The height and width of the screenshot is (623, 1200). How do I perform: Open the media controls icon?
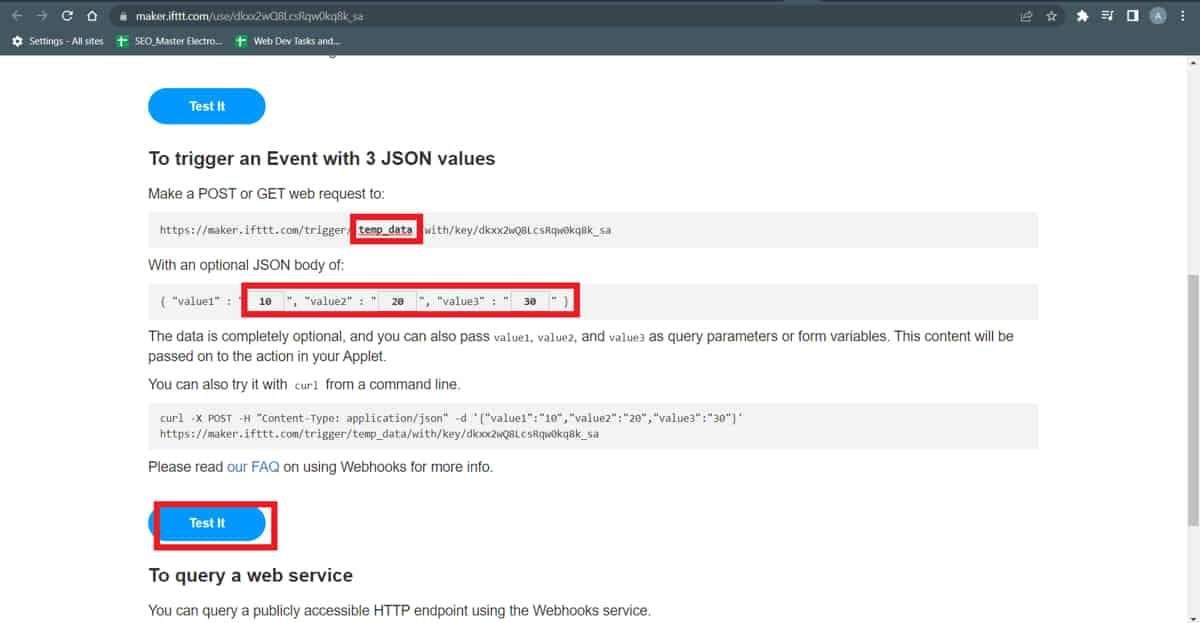tap(1107, 16)
